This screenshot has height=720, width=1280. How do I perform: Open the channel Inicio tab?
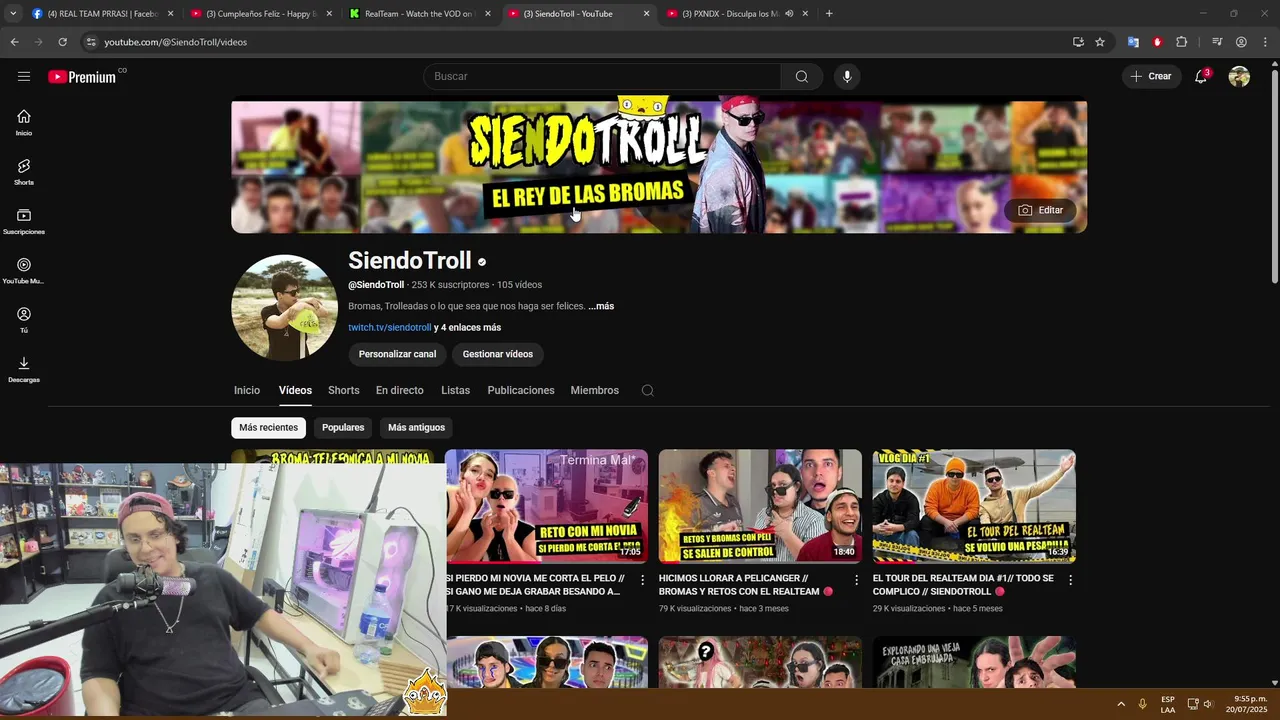coord(247,390)
